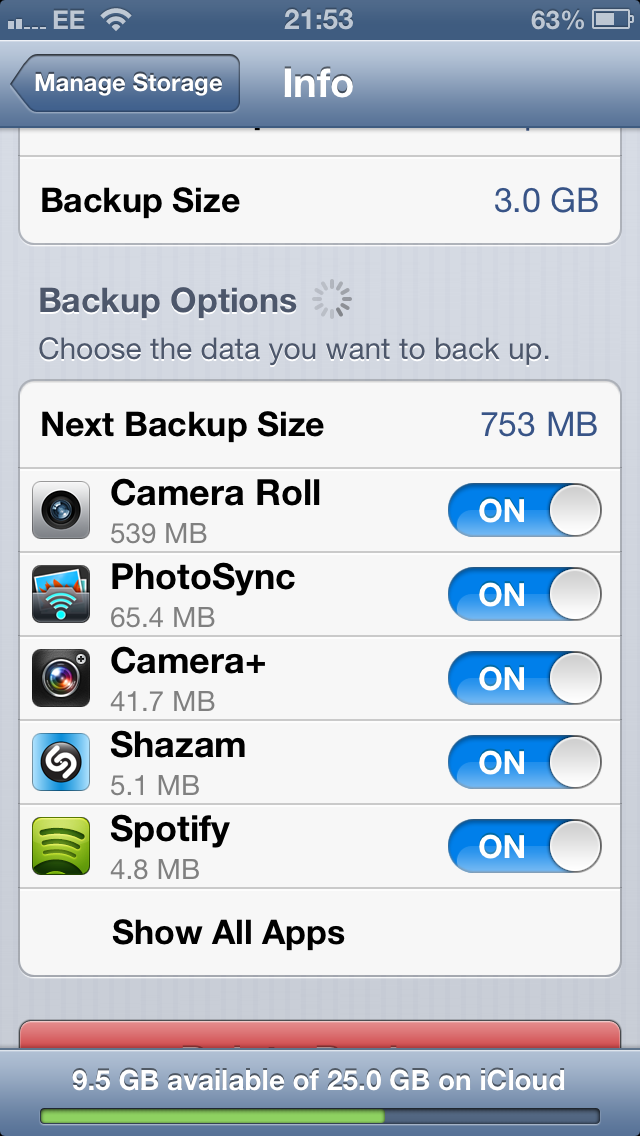Viewport: 640px width, 1136px height.
Task: Select the Next Backup Size row
Action: pos(320,425)
